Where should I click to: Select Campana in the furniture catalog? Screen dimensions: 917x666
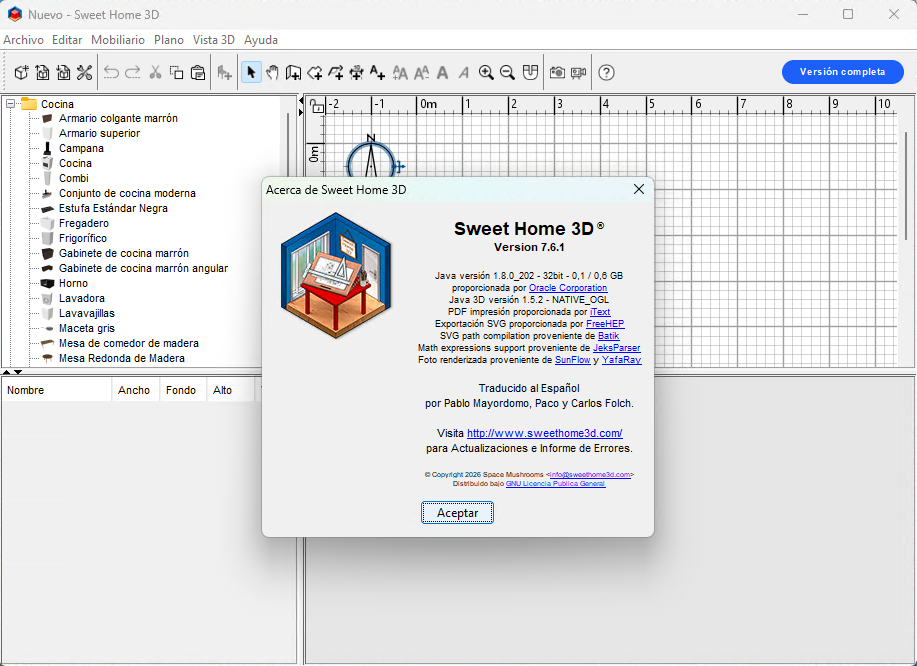[81, 148]
